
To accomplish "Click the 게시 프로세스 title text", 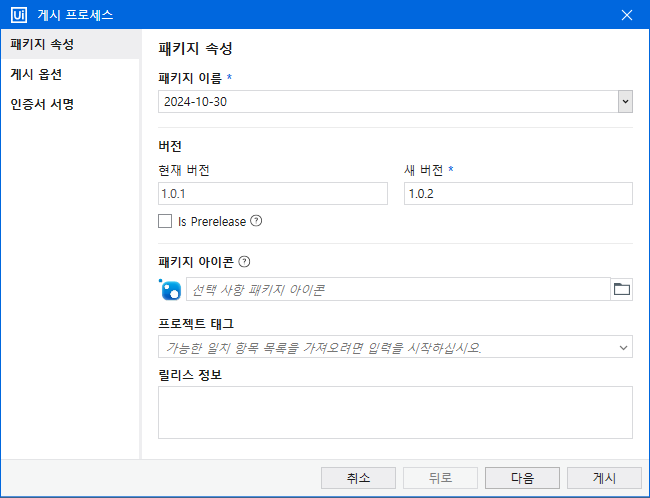I will tap(75, 15).
